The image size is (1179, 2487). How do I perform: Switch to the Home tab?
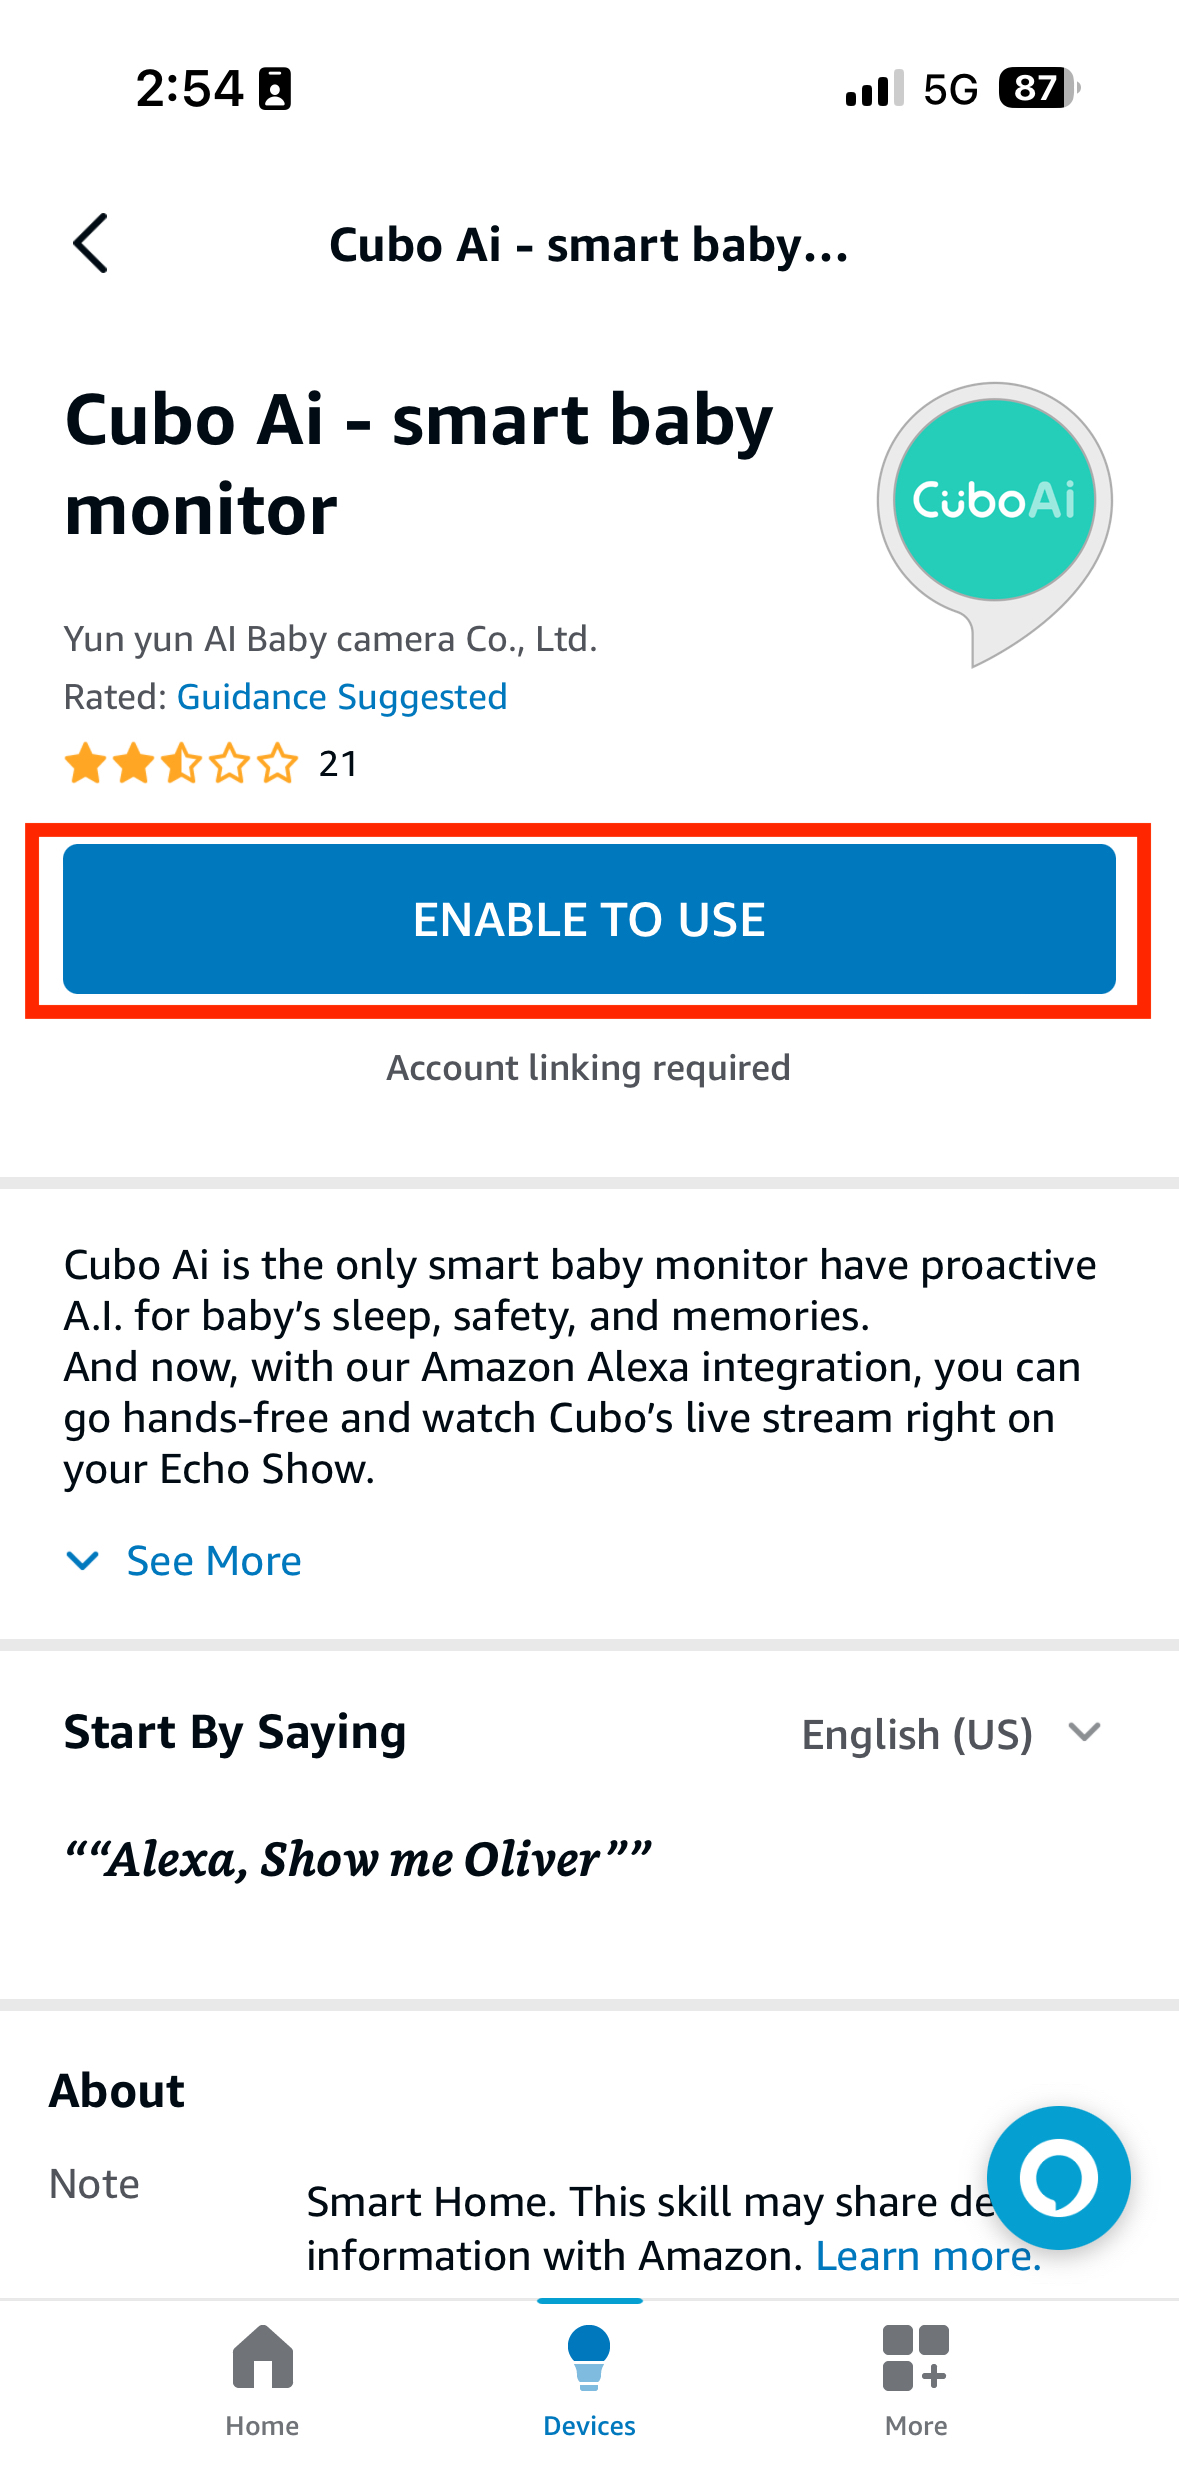coord(262,2425)
